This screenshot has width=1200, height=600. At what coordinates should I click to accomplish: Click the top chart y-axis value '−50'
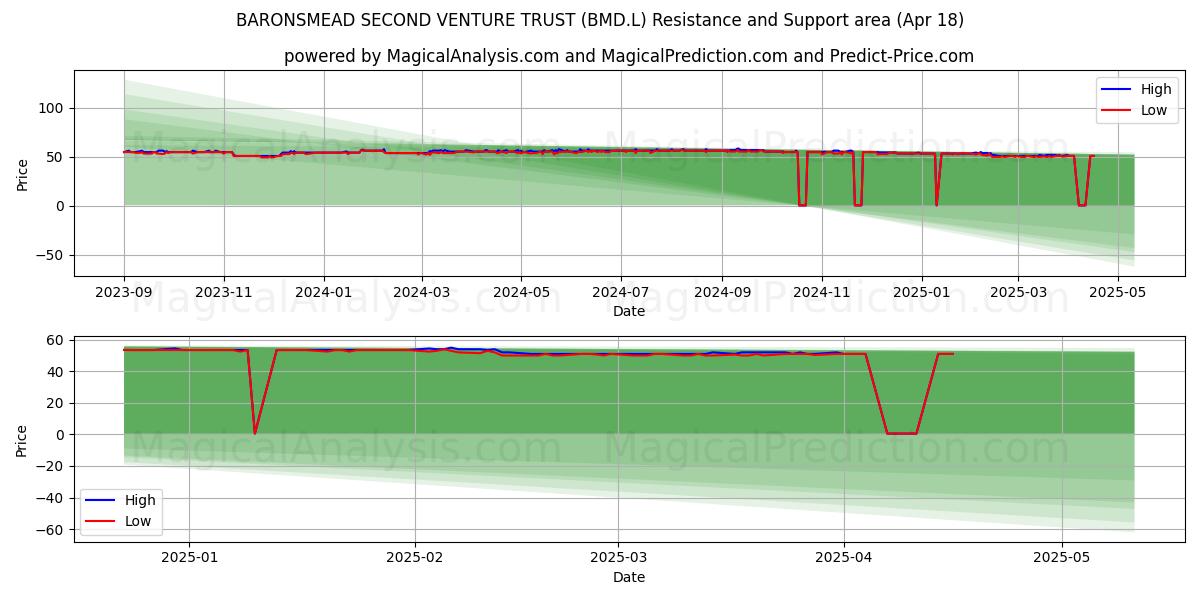[x=47, y=255]
